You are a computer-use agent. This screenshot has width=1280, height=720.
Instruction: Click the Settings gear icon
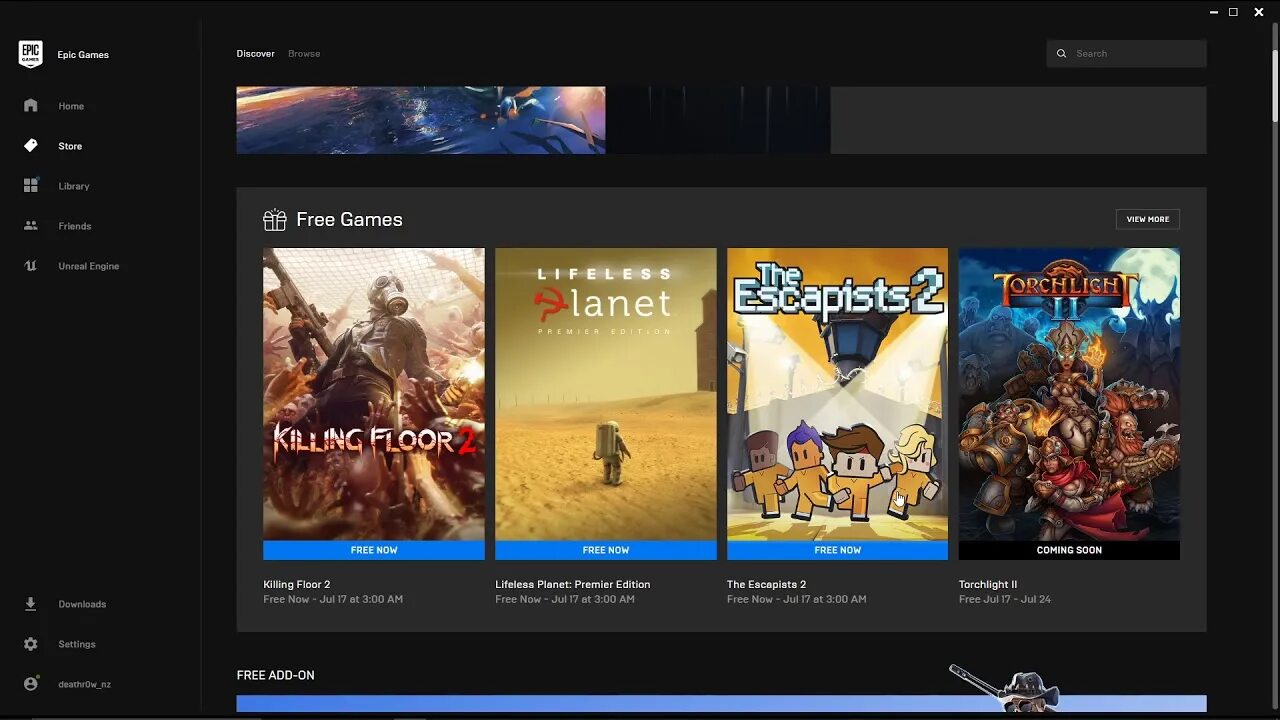pos(31,644)
